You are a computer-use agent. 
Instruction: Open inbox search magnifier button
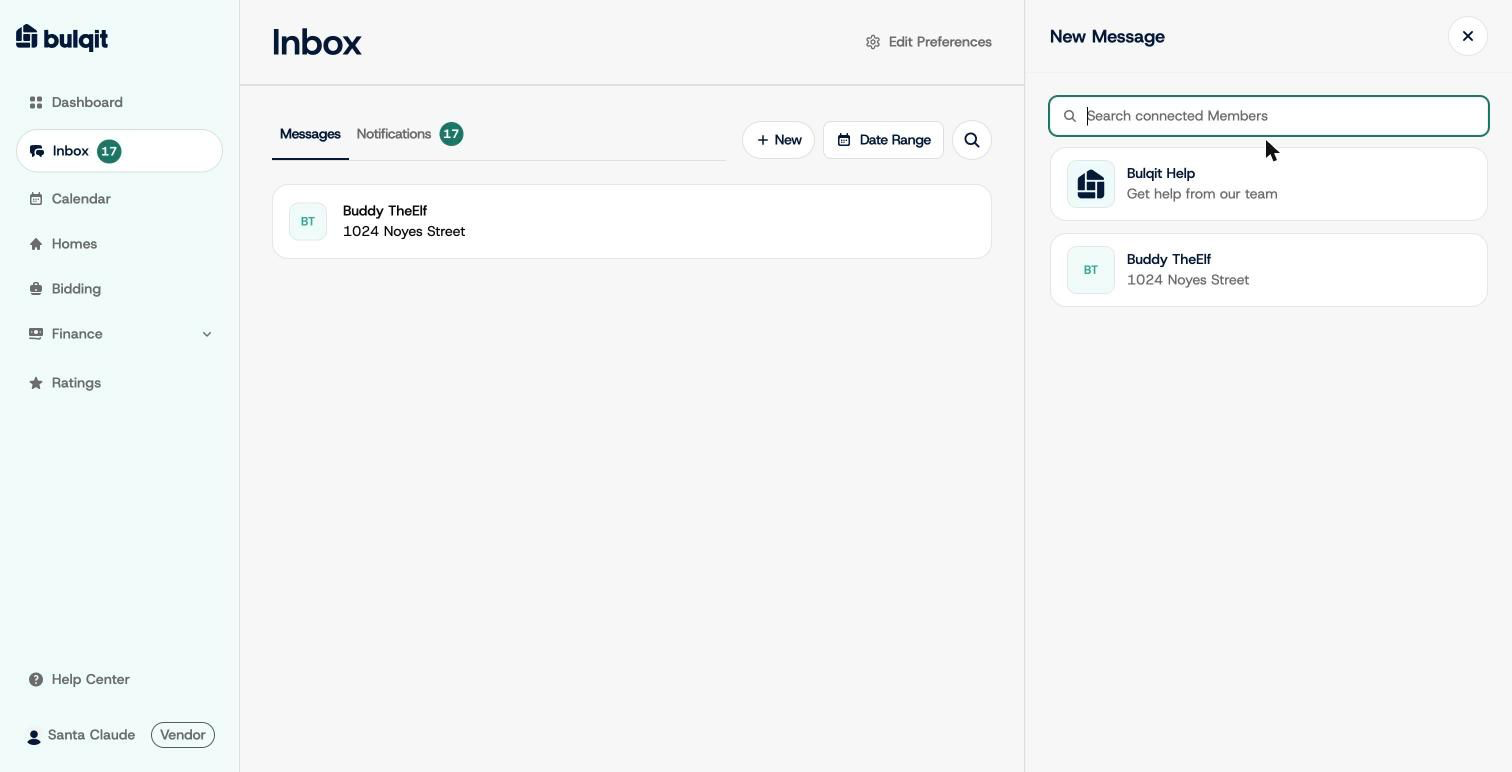point(972,140)
